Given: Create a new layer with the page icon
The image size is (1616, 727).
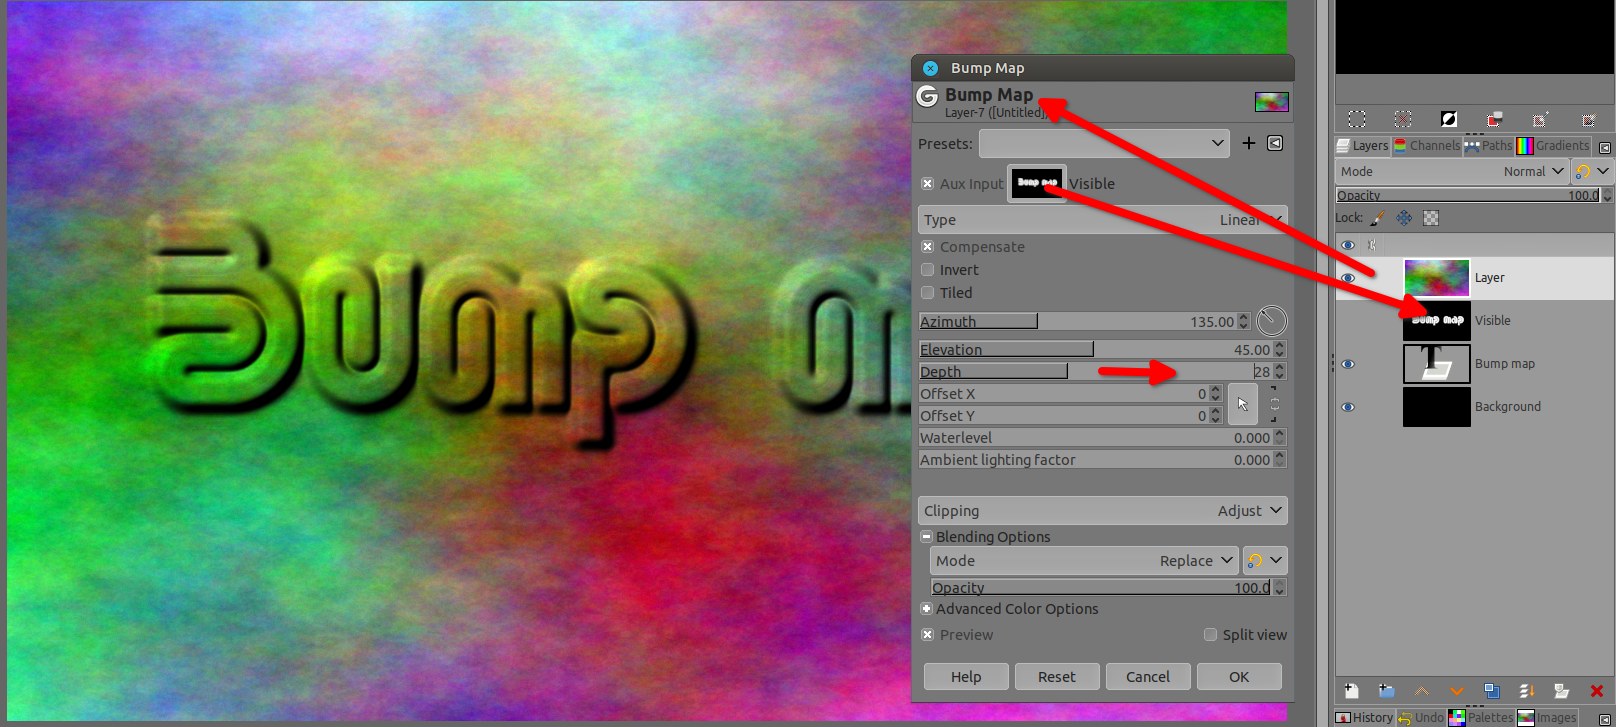Looking at the screenshot, I should point(1351,691).
